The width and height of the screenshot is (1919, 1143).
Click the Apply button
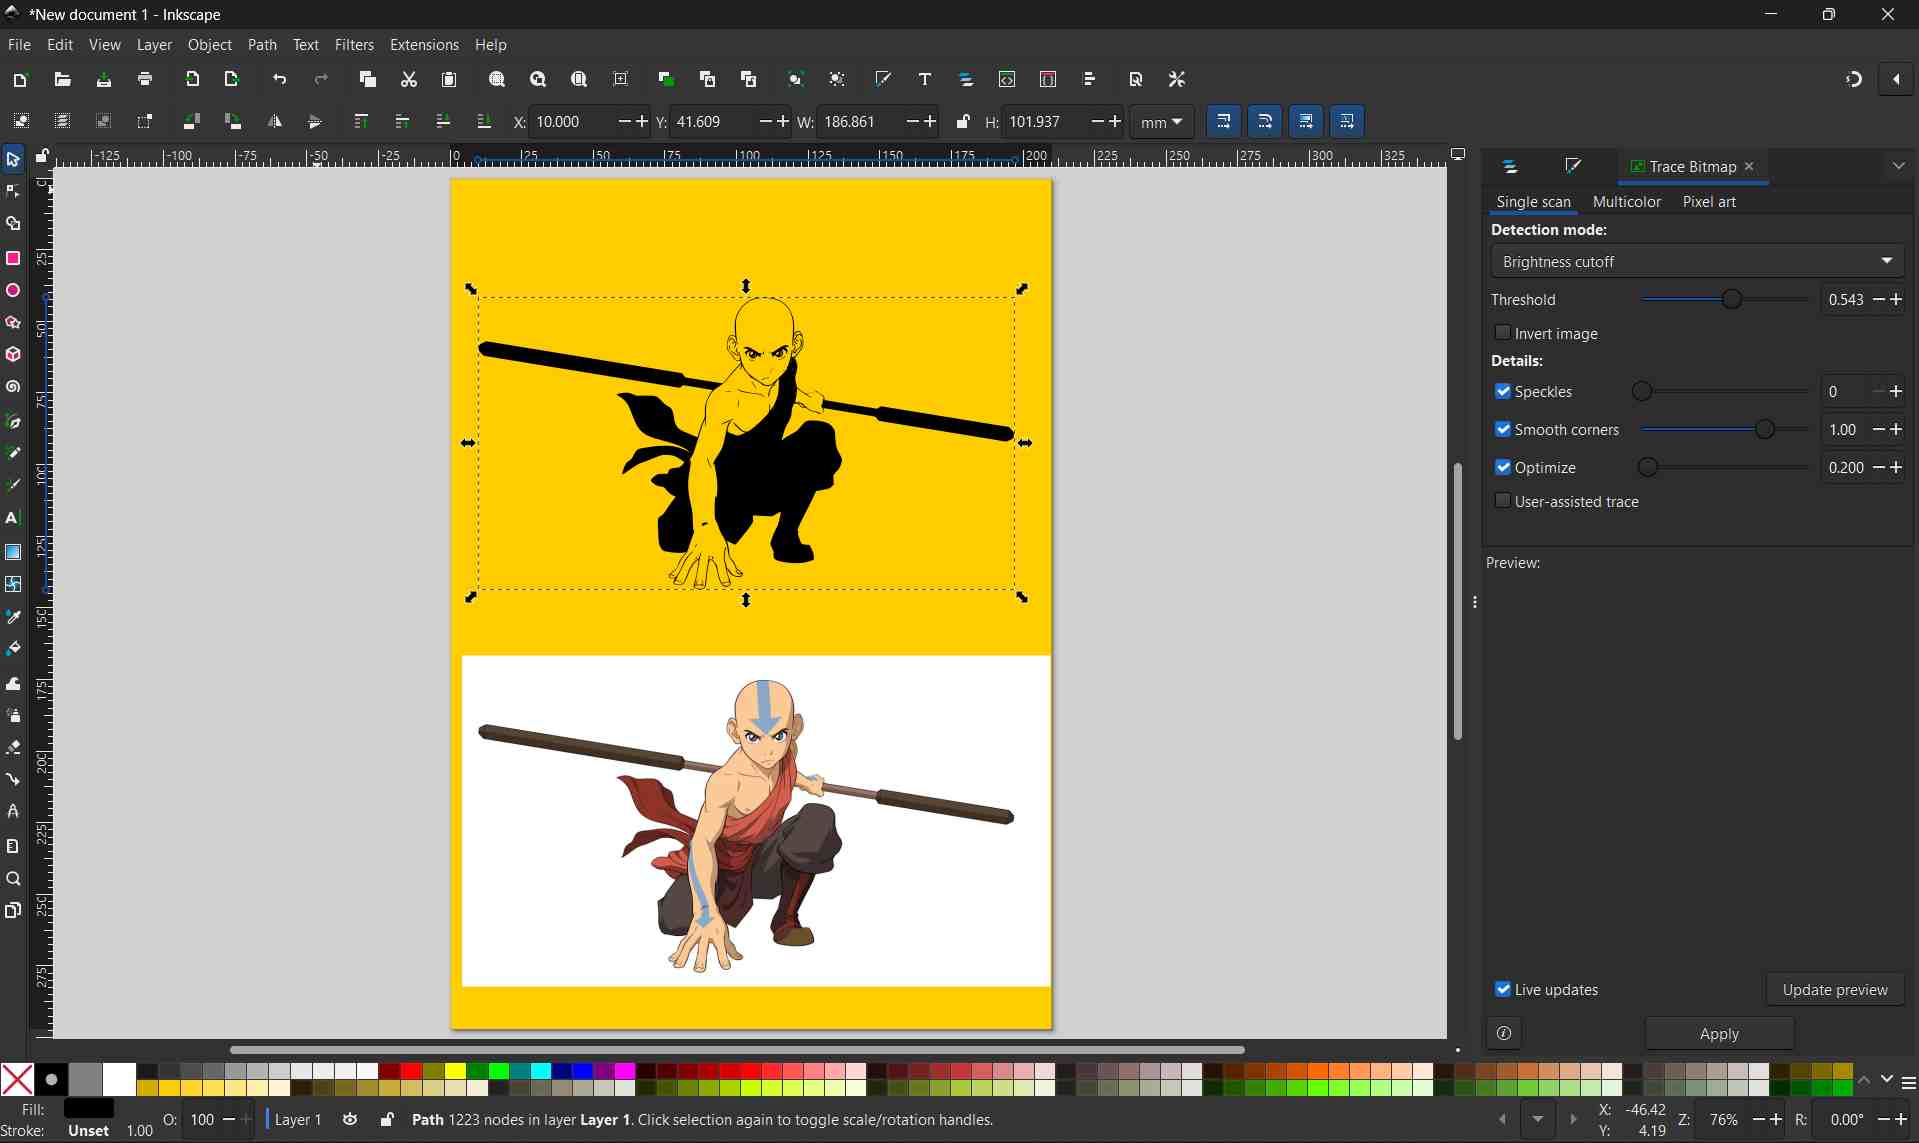point(1719,1033)
